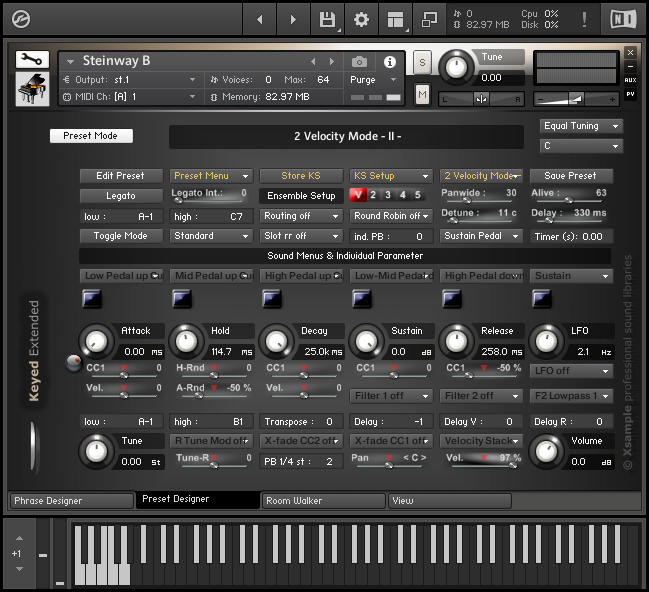Click octave up arrow beside keyboard
This screenshot has width=649, height=592.
(19, 538)
